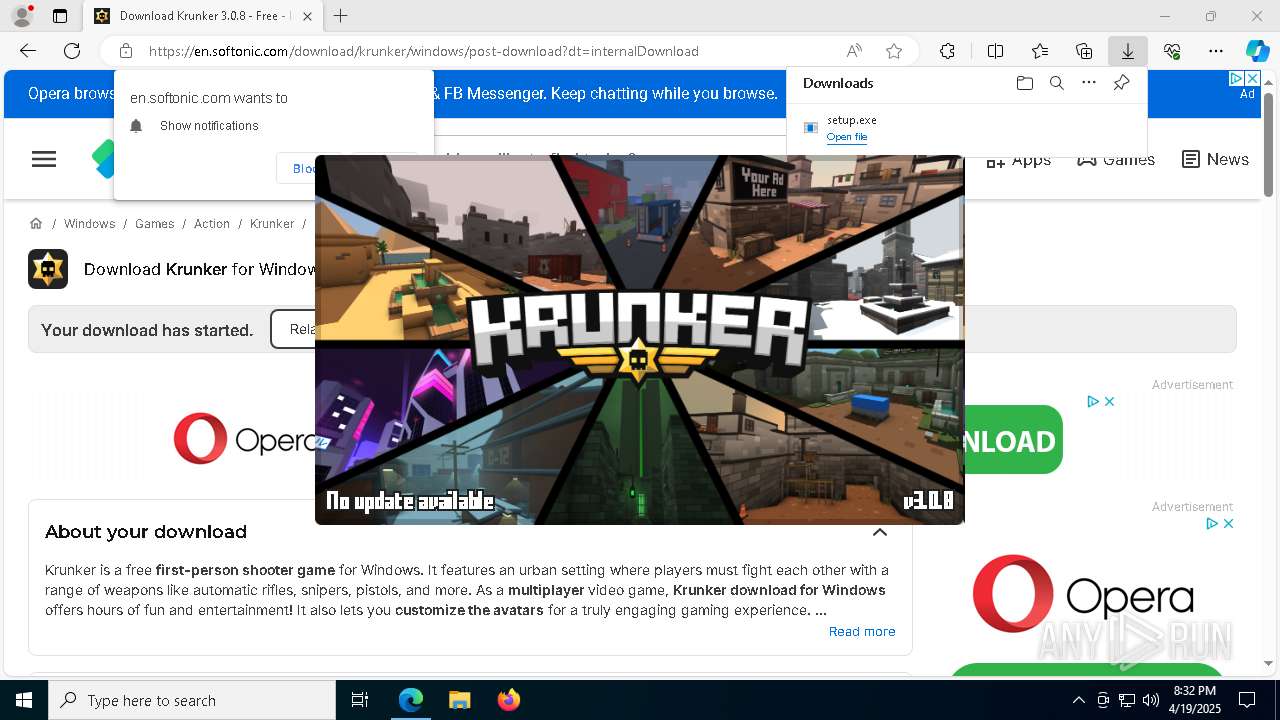This screenshot has height=720, width=1280.
Task: Open Microsoft Edge from taskbar
Action: click(411, 700)
